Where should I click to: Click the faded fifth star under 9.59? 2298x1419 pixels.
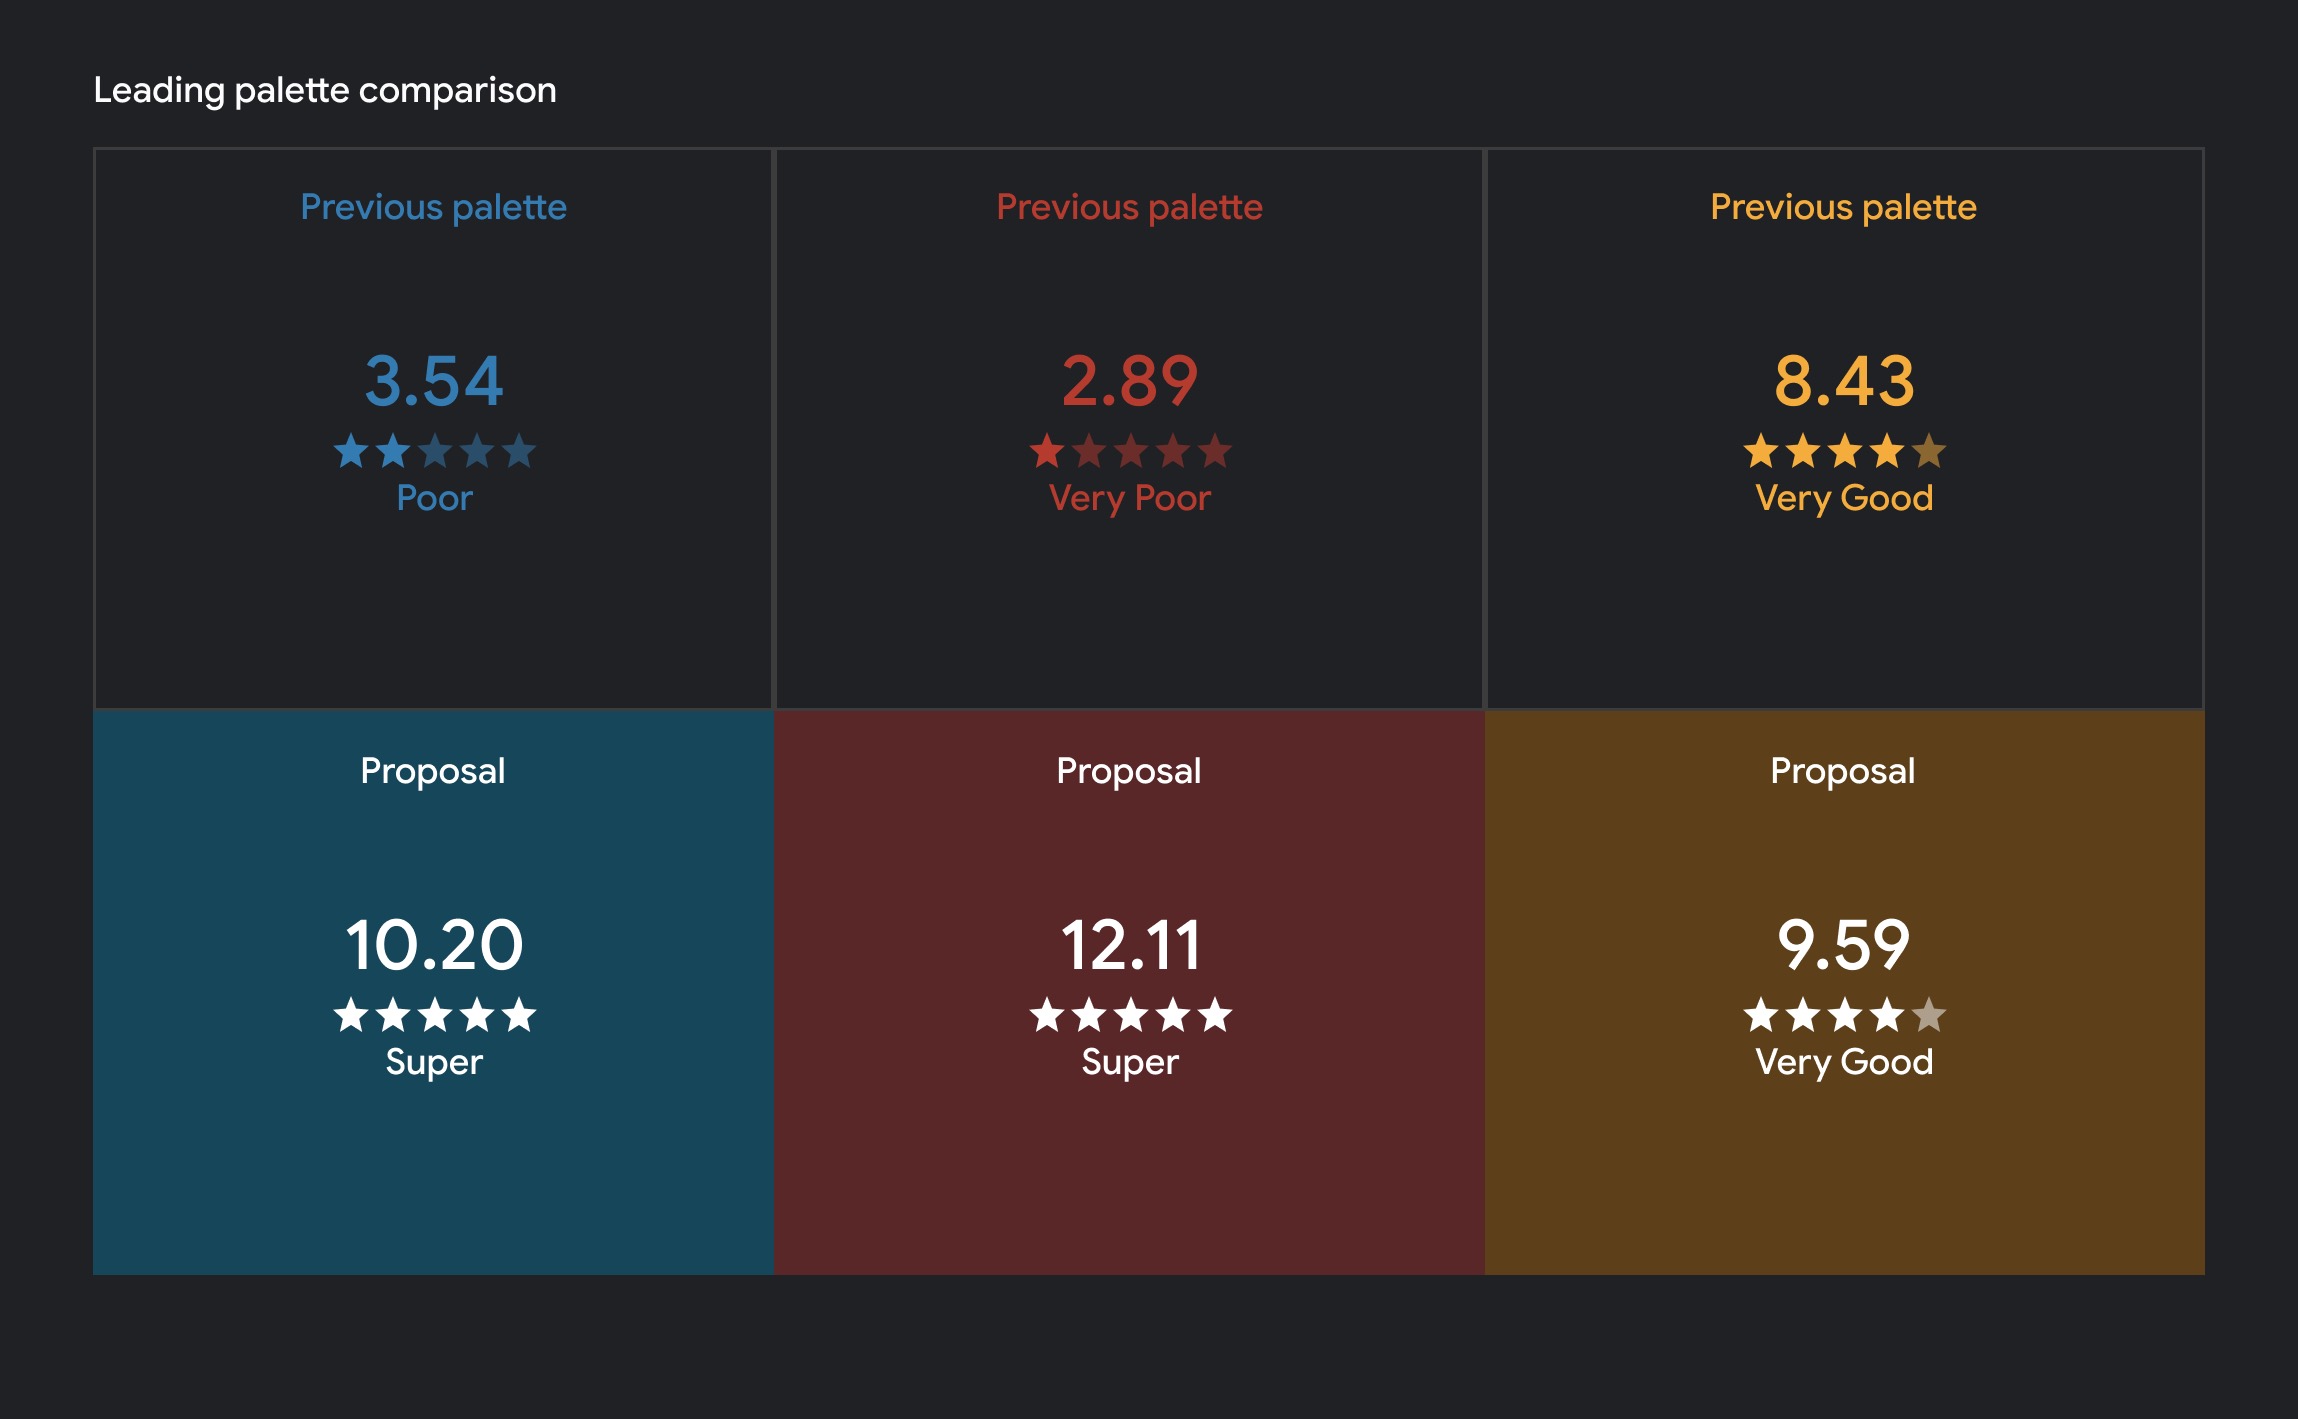tap(1929, 1016)
